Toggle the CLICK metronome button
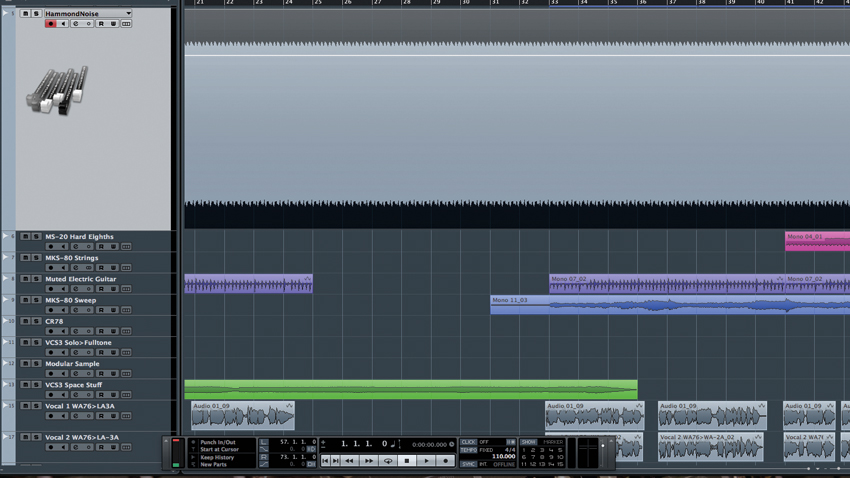Image resolution: width=850 pixels, height=478 pixels. click(x=468, y=442)
